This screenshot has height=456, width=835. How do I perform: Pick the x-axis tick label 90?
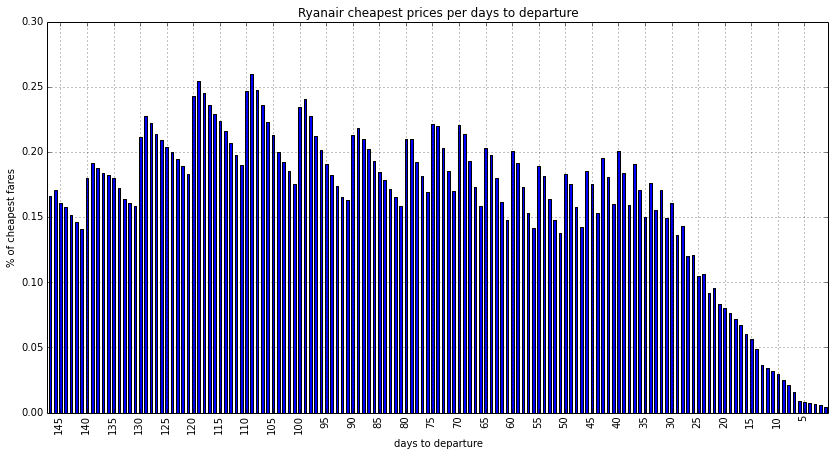[351, 424]
